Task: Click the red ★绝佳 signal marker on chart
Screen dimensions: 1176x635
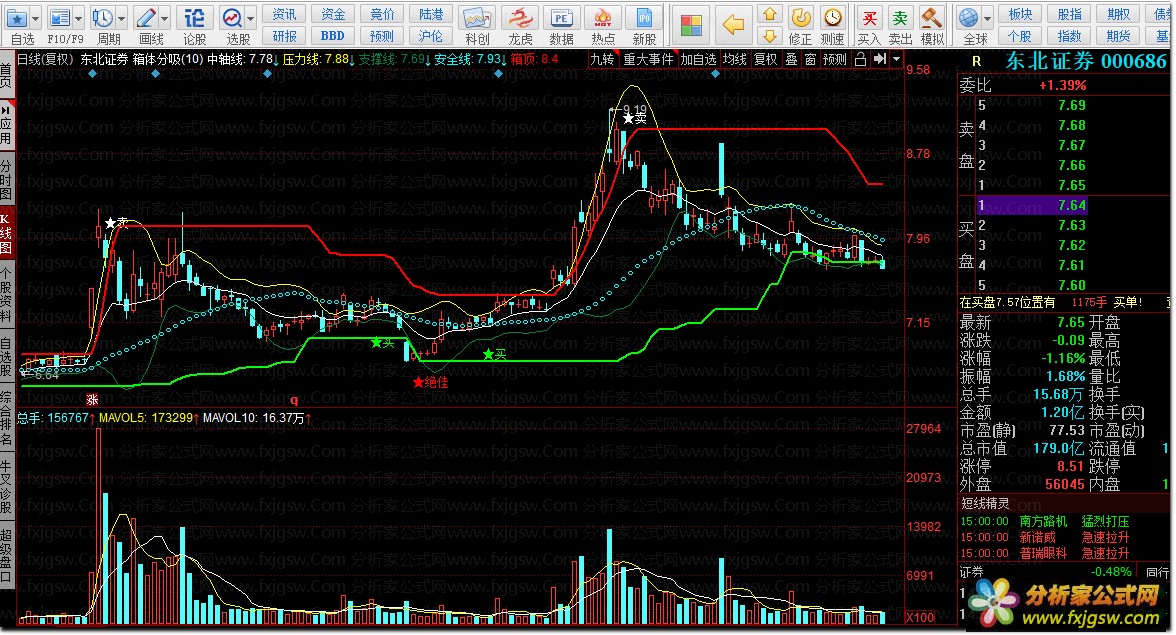Action: (x=430, y=382)
